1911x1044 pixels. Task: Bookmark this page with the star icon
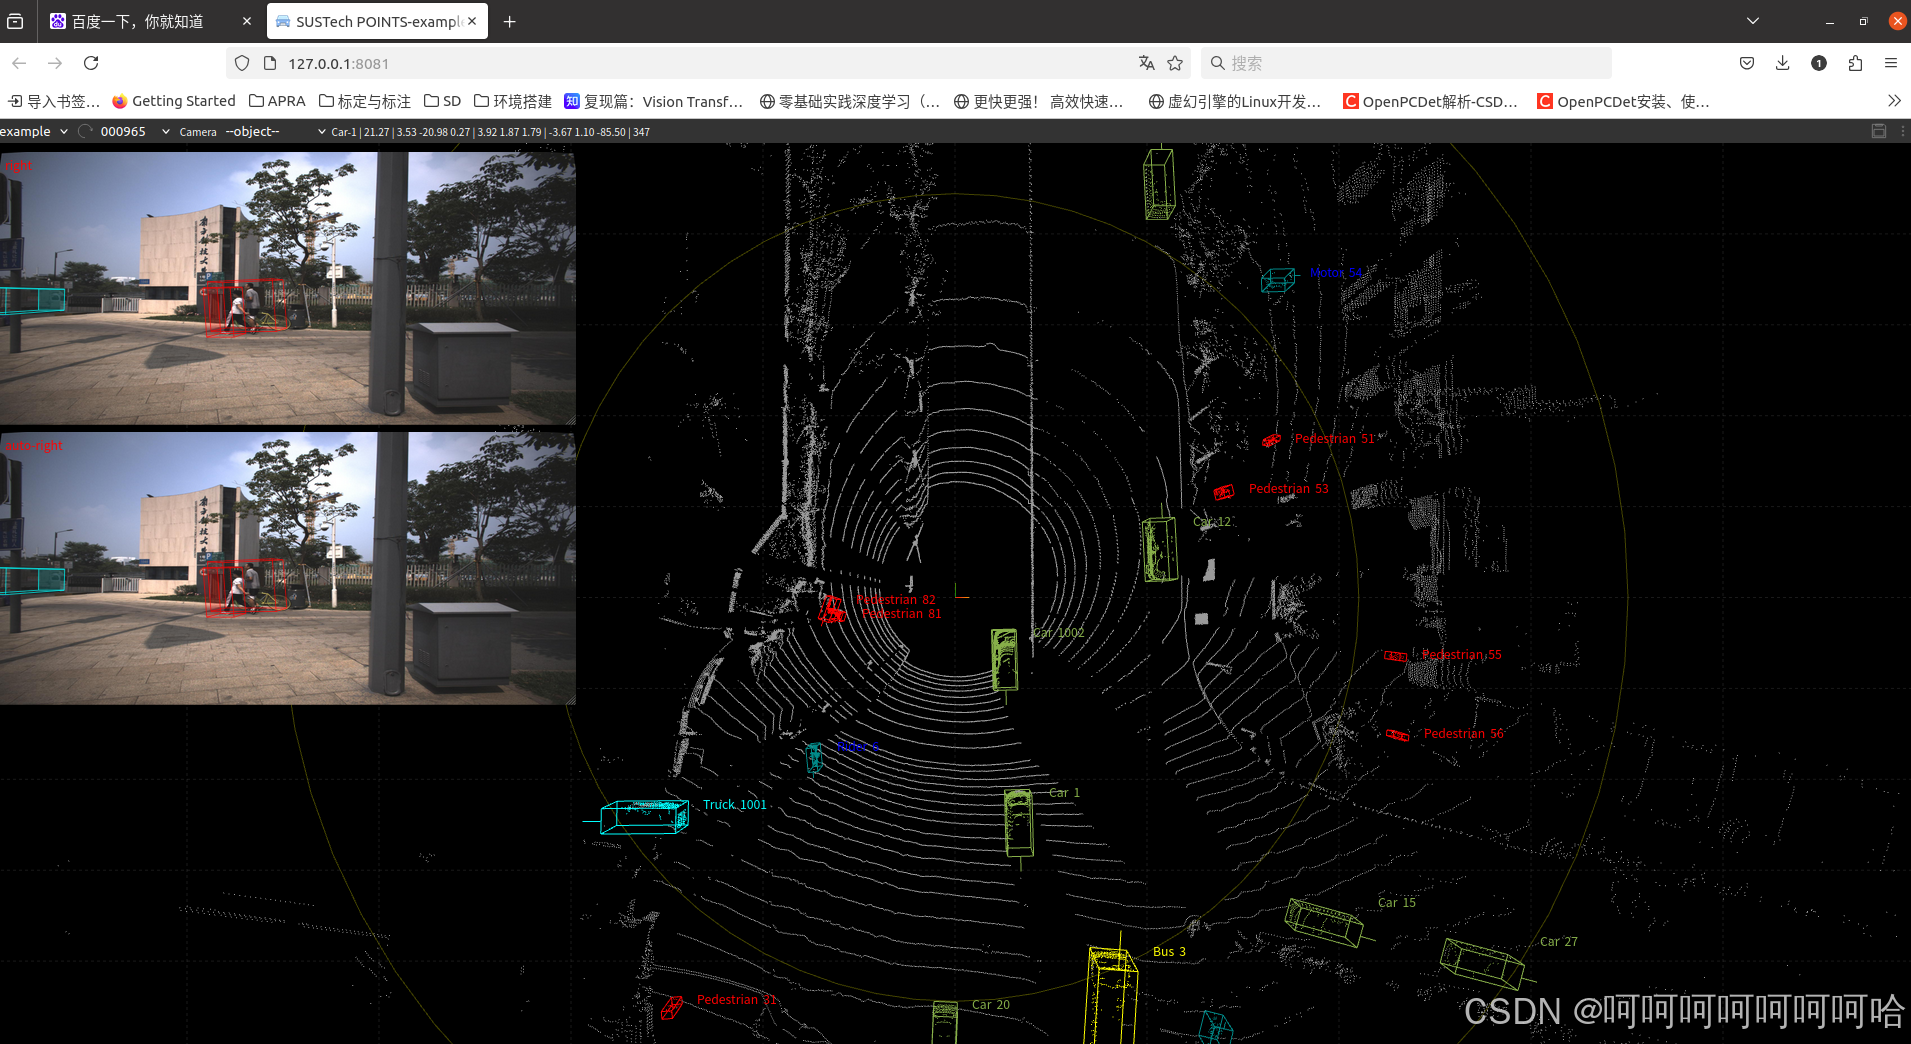tap(1175, 63)
